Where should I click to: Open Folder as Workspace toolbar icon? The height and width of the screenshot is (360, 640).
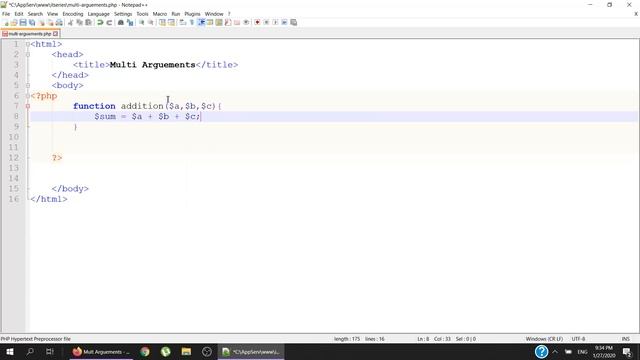tap(237, 22)
